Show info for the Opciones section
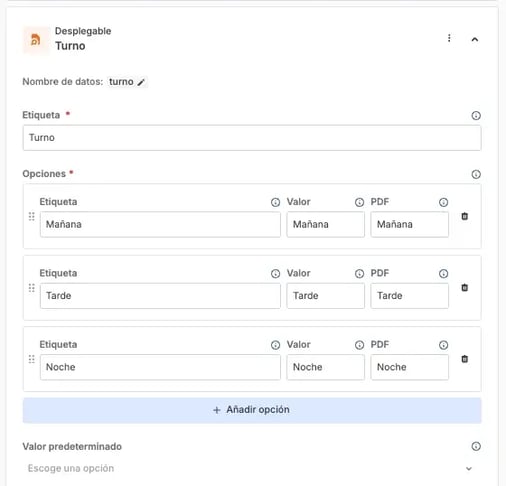Viewport: 506px width, 486px height. tap(476, 174)
